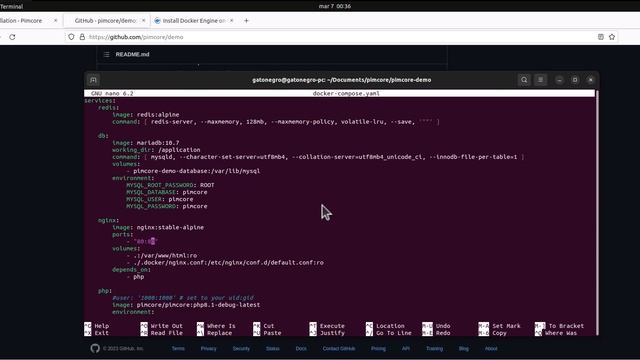Viewport: 640px width, 360px height.
Task: Click the shield tracking protection icon
Action: pos(71,37)
